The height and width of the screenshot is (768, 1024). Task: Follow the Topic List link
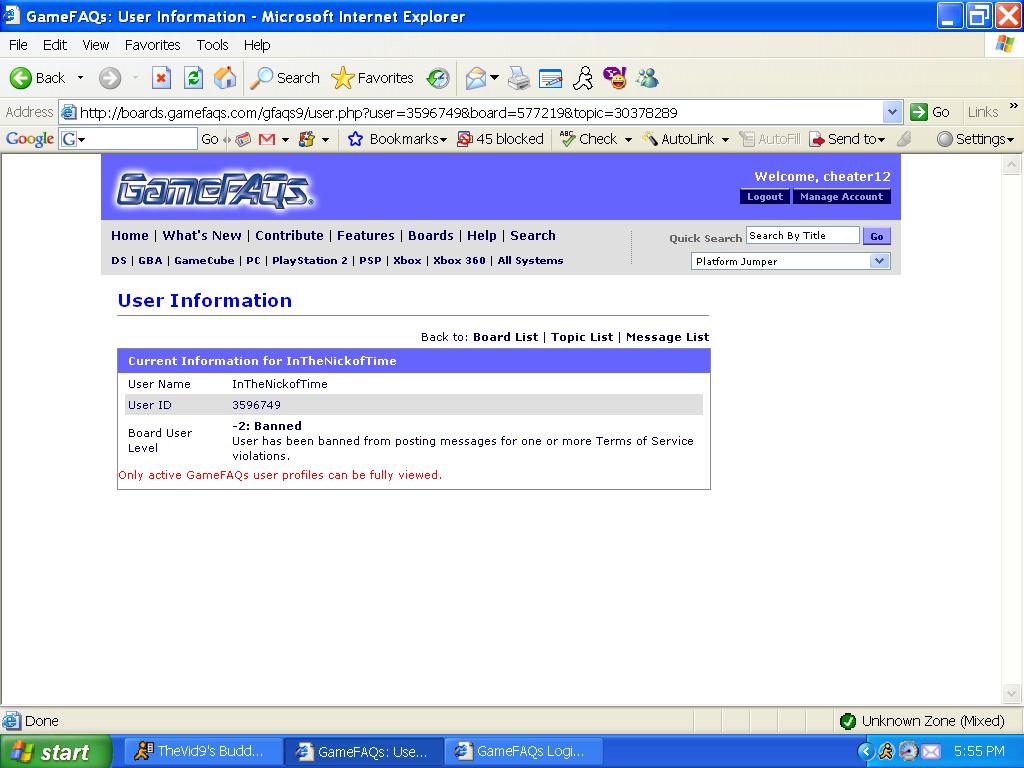581,337
